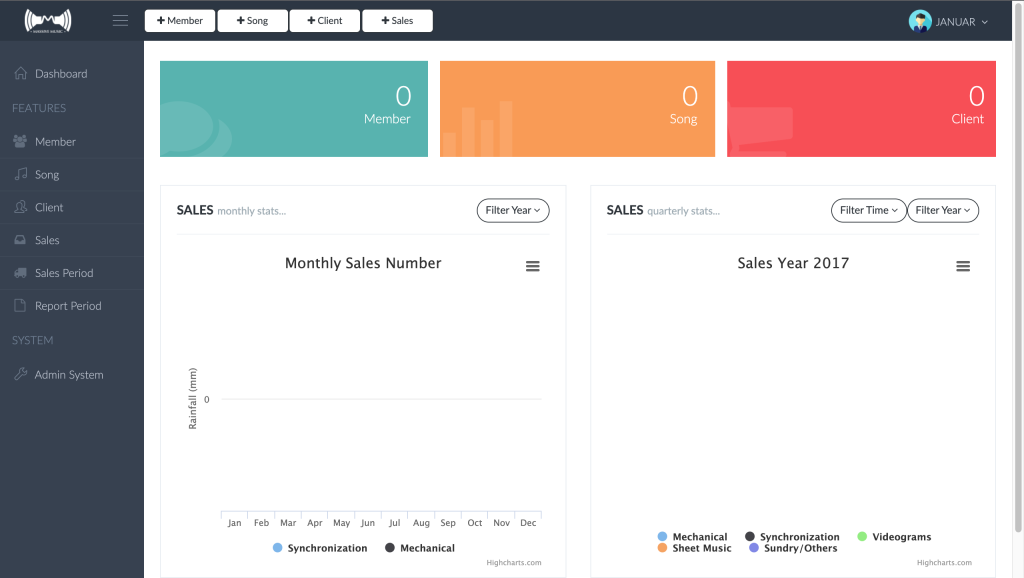This screenshot has width=1024, height=578.
Task: Toggle the hamburger sidebar menu icon
Action: pos(120,21)
